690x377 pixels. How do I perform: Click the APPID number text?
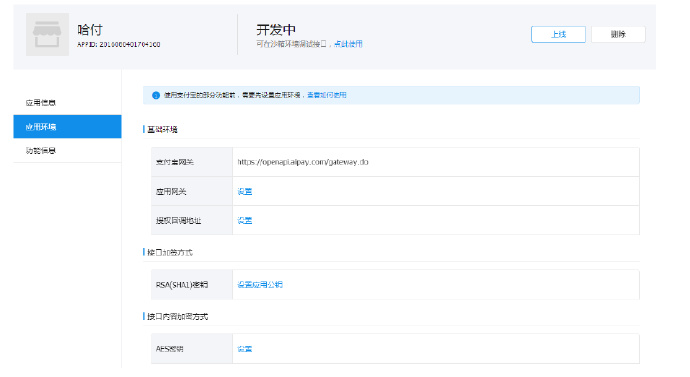click(x=119, y=44)
